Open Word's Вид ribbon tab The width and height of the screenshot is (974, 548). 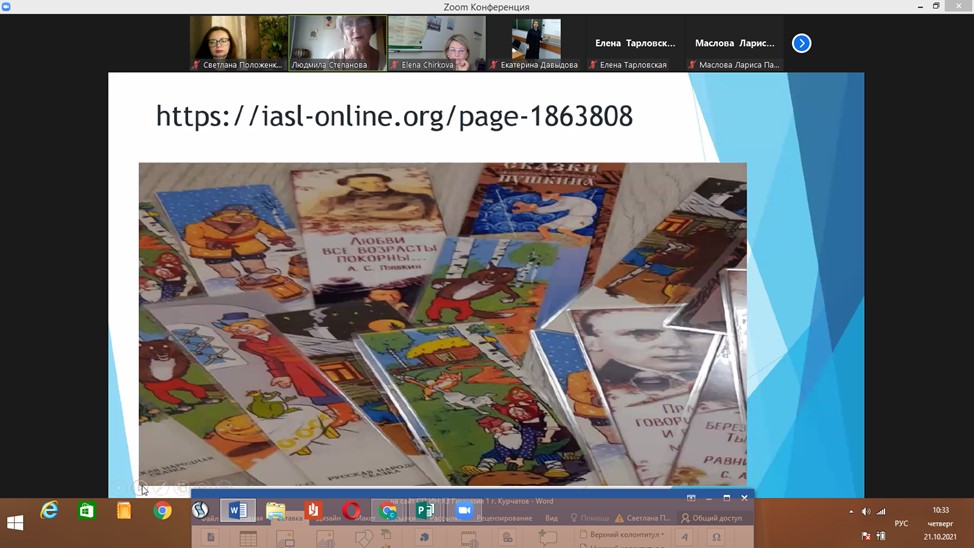pos(551,518)
